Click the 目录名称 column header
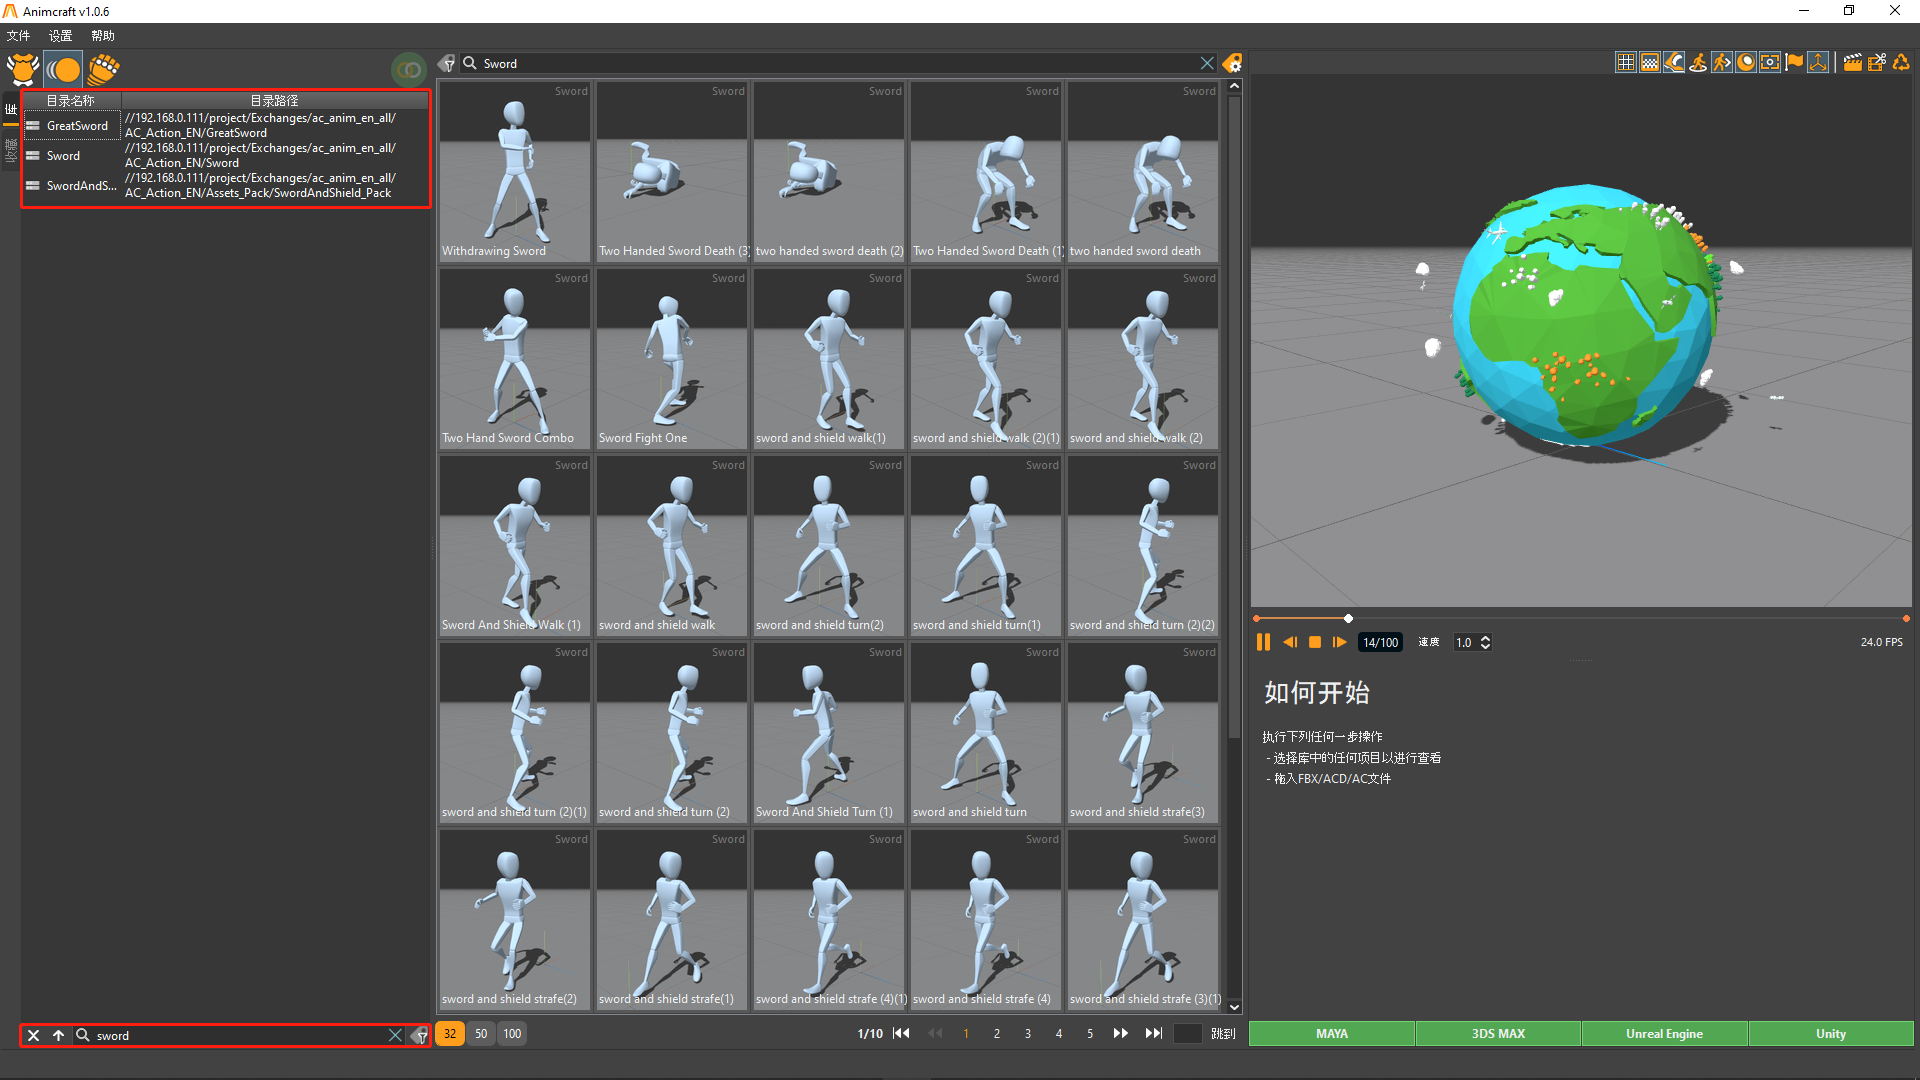This screenshot has width=1920, height=1080. [72, 100]
